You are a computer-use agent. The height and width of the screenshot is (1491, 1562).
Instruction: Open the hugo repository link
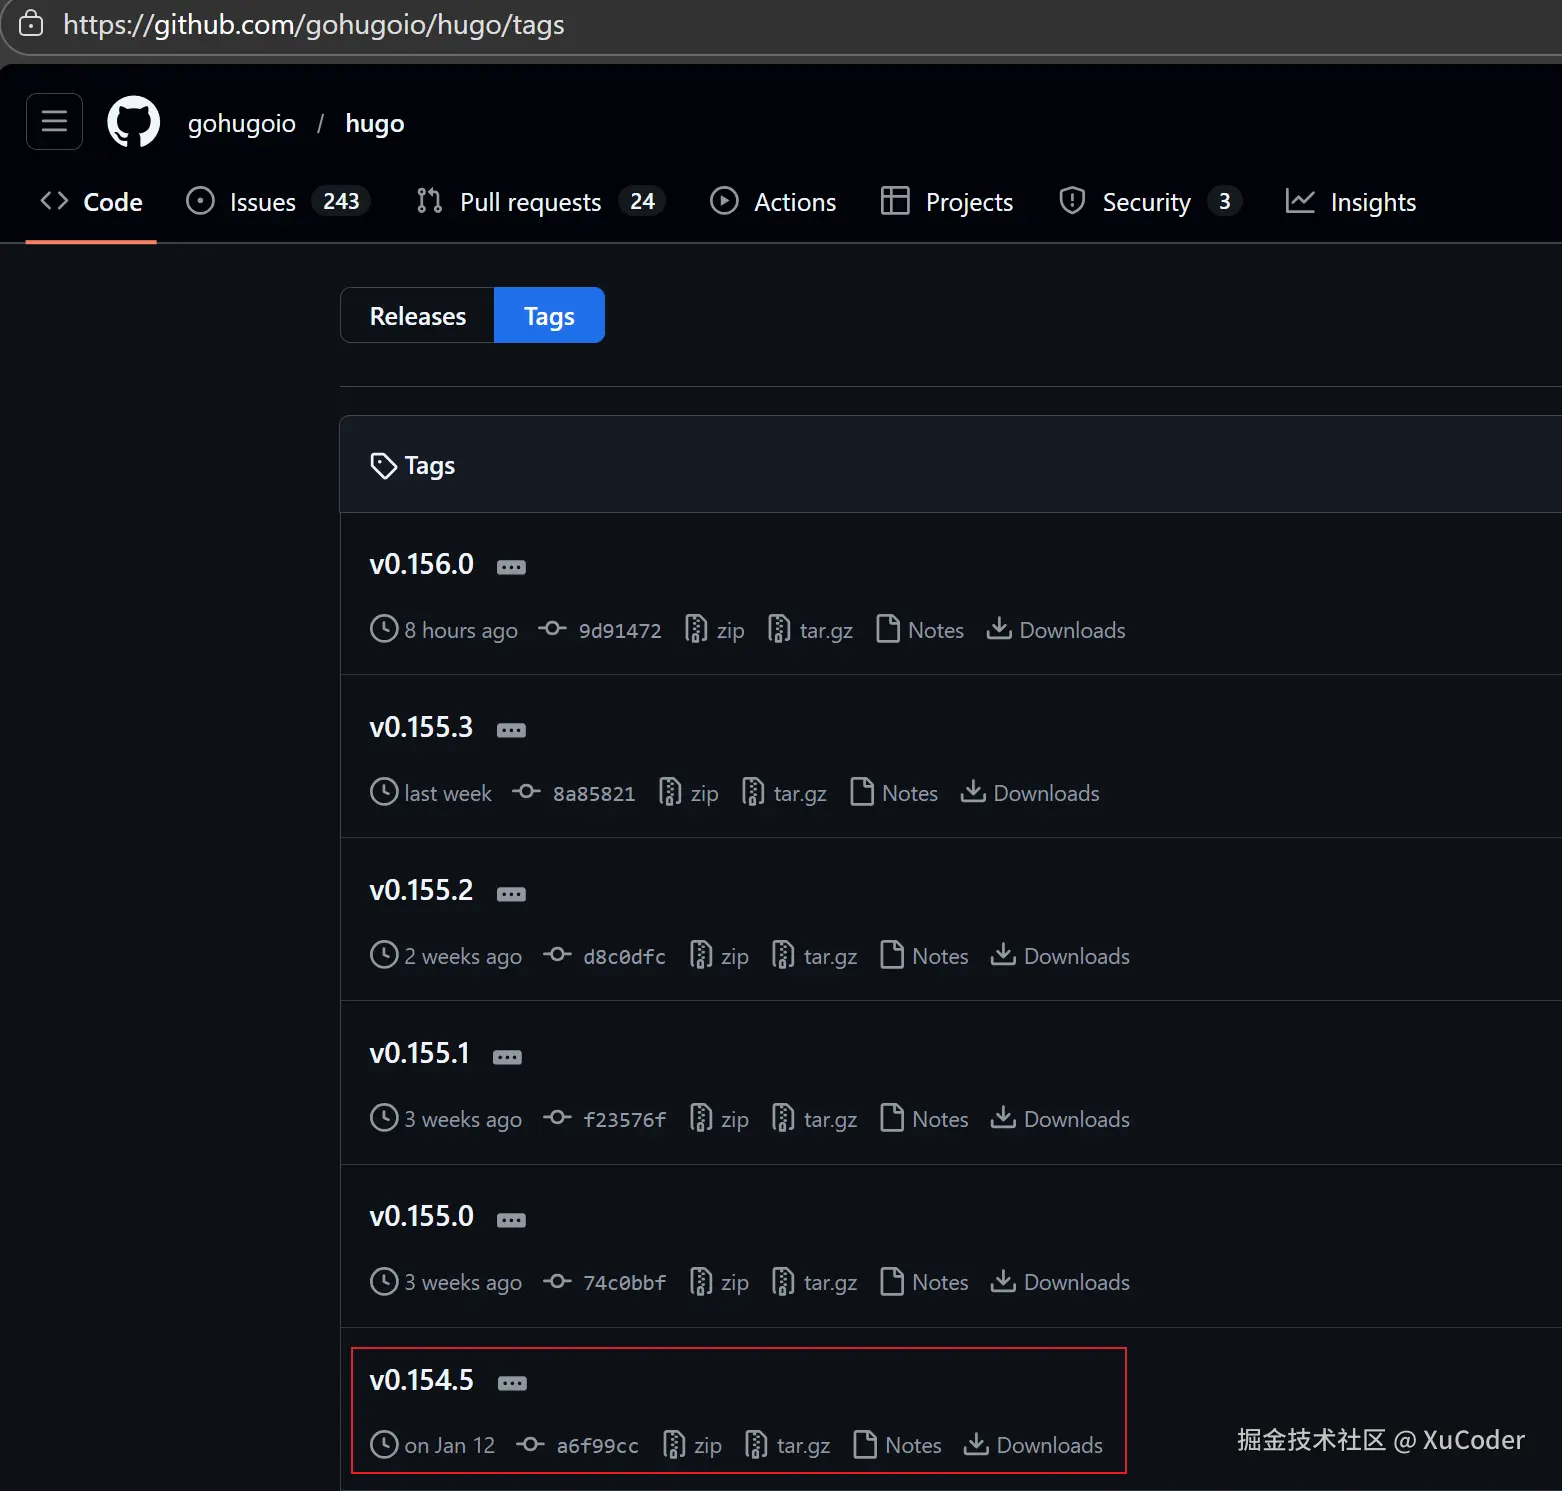375,123
